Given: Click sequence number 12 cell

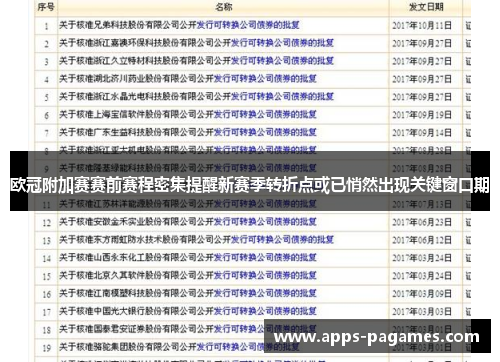Looking at the screenshot, I should (x=46, y=223).
